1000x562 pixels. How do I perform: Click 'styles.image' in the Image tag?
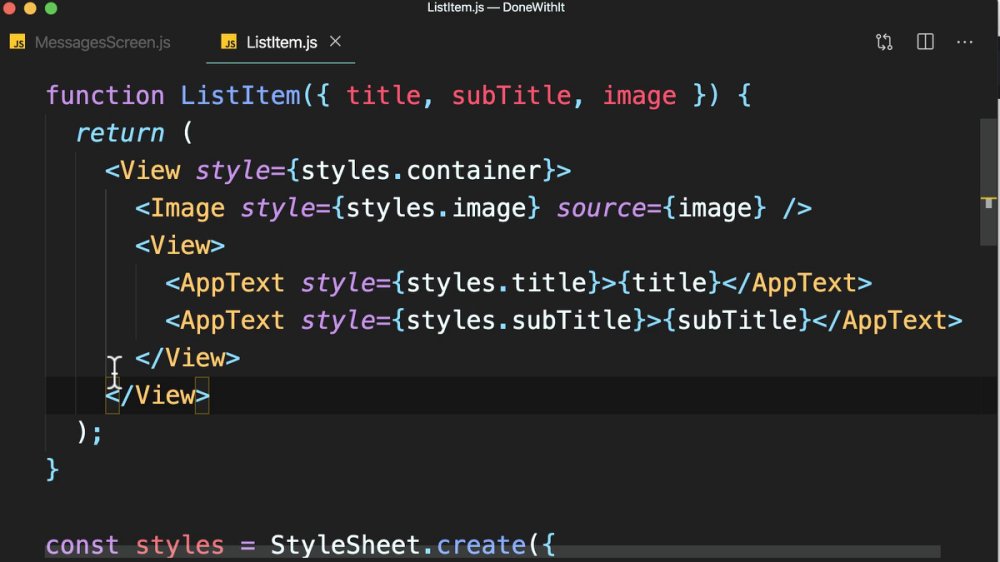(x=436, y=208)
